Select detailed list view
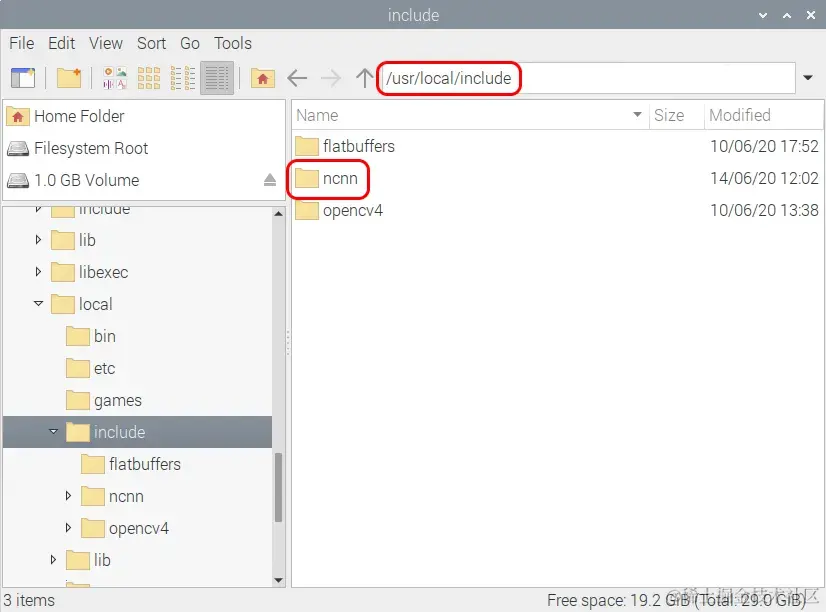 [x=217, y=78]
